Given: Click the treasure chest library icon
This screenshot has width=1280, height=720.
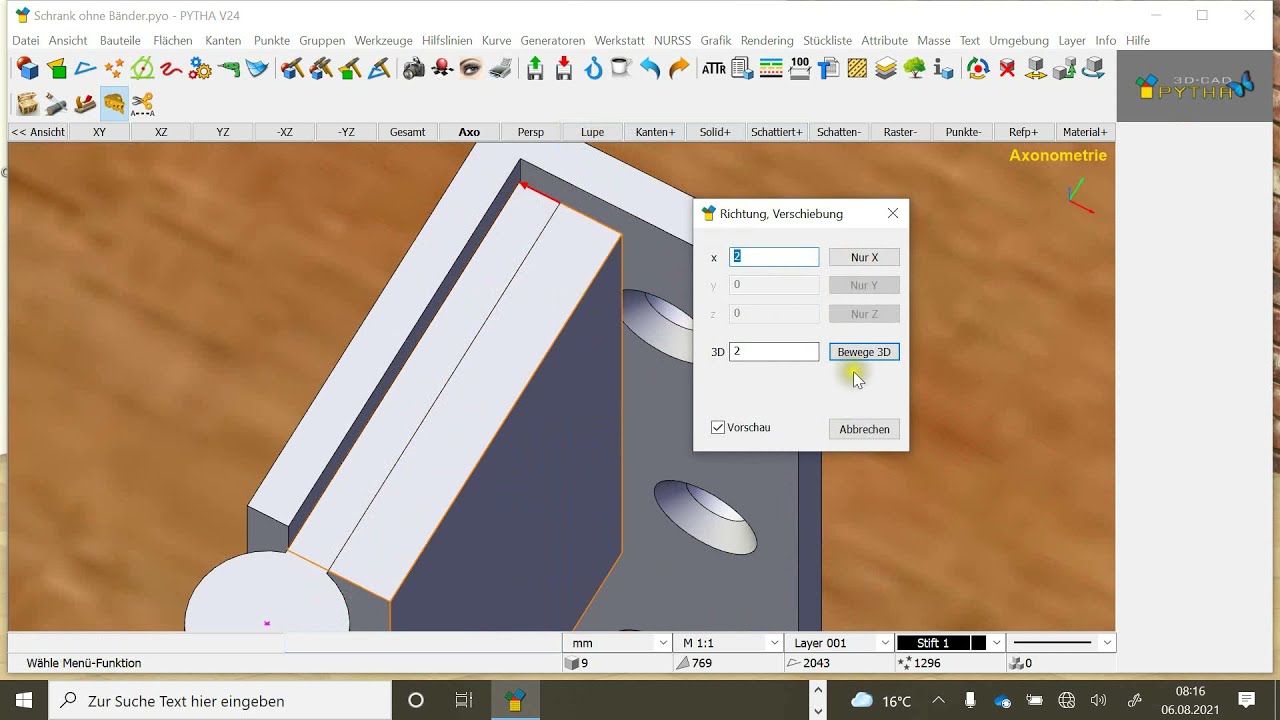Looking at the screenshot, I should [x=28, y=104].
